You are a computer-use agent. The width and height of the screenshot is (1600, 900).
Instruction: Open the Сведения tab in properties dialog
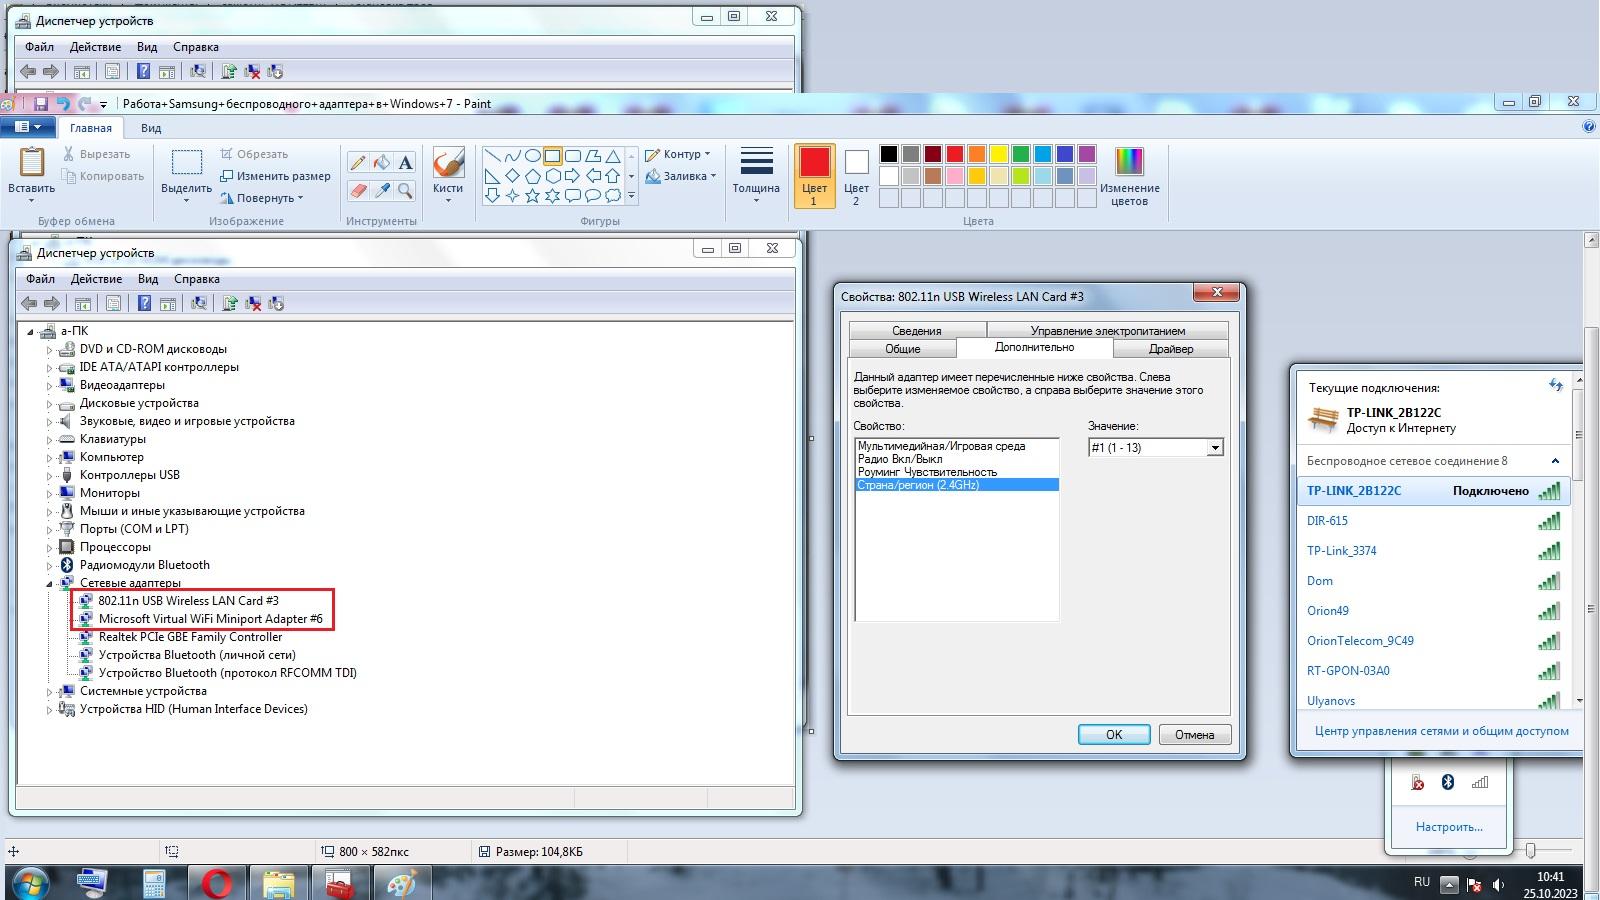917,331
